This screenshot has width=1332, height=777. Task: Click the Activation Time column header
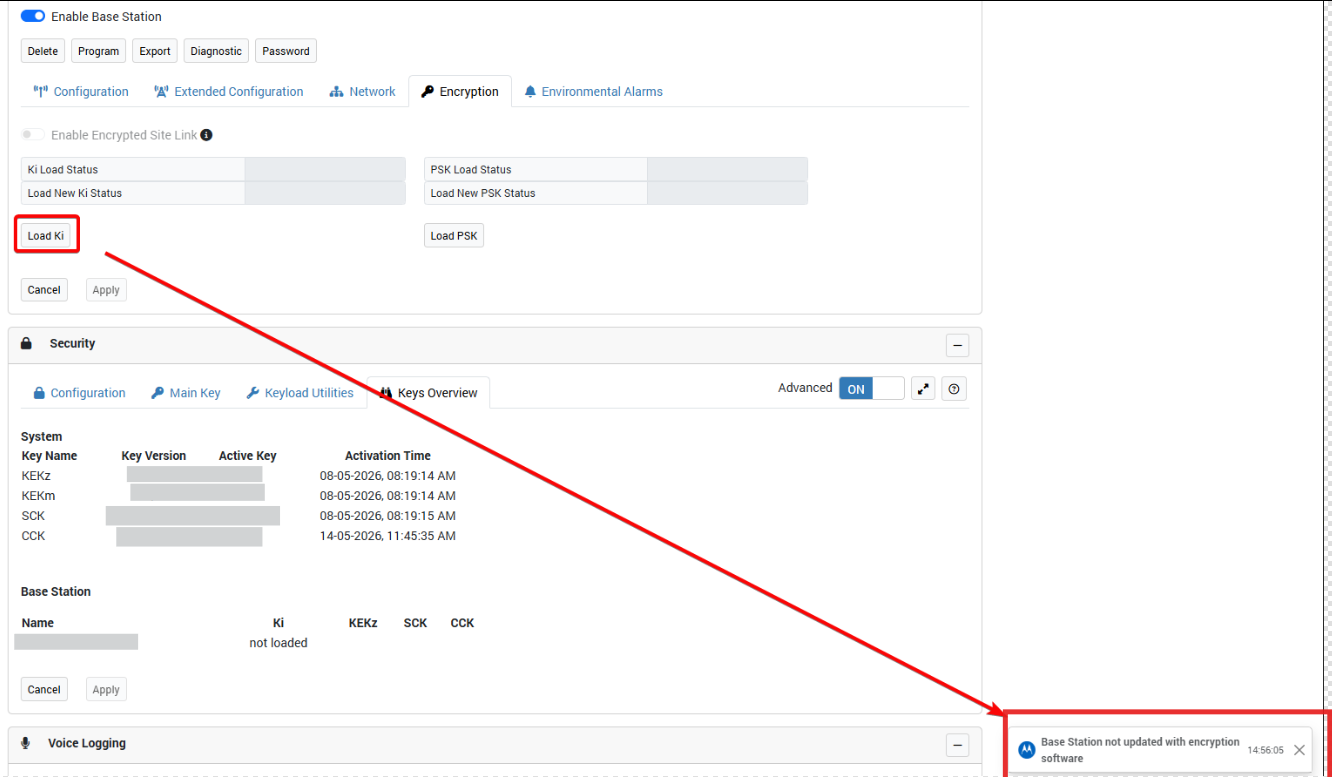click(388, 456)
